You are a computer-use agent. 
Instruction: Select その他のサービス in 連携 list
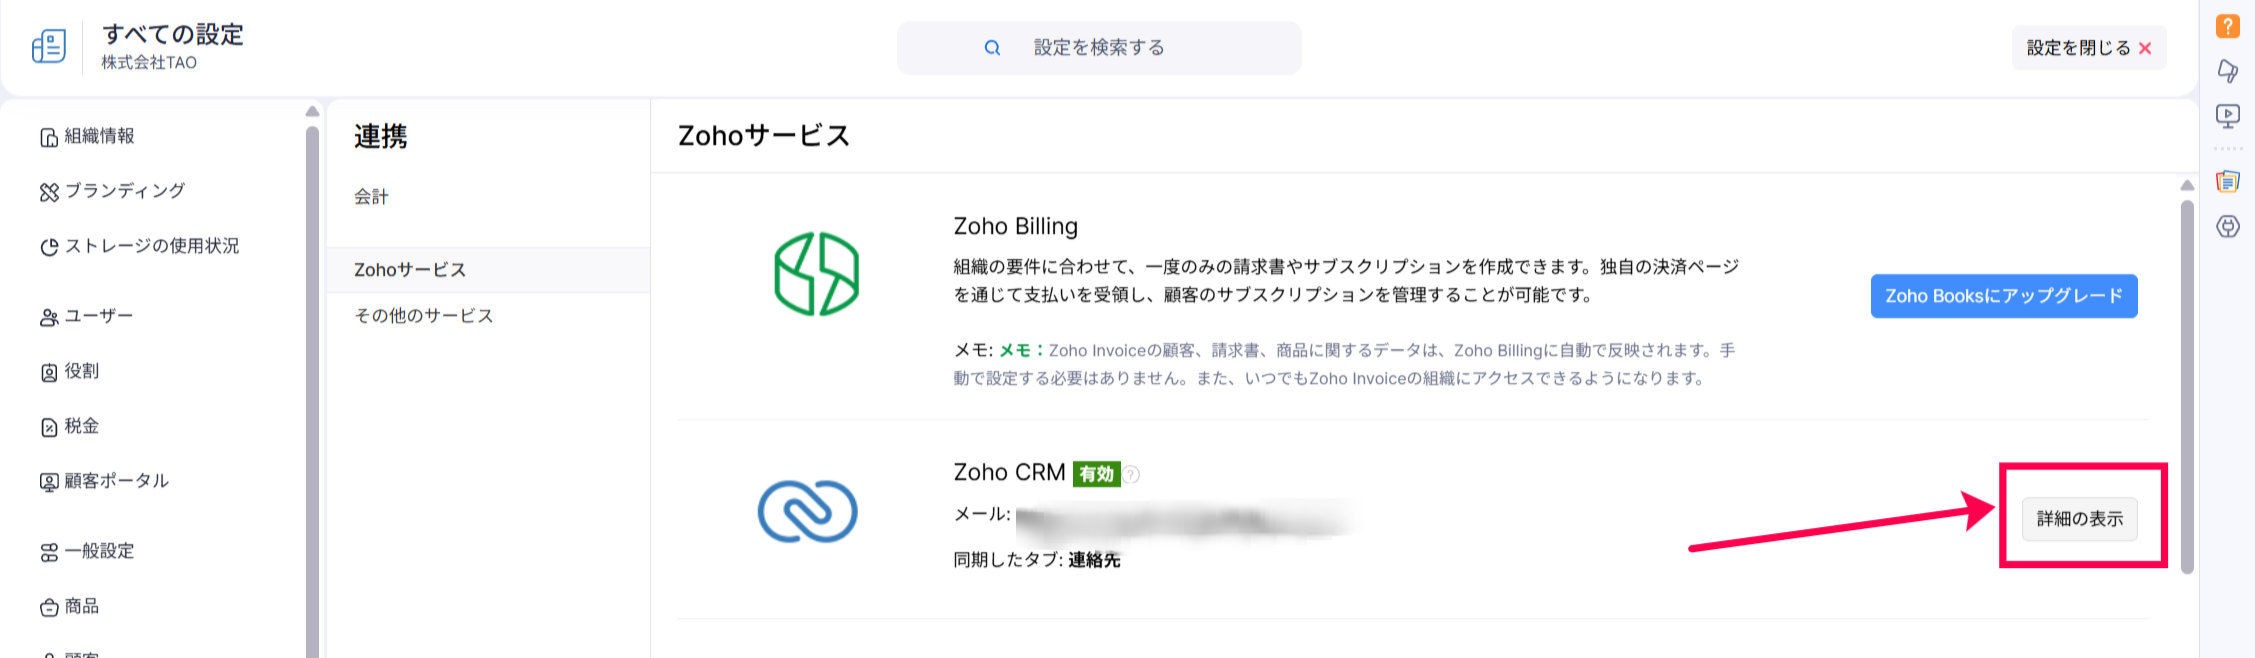[x=424, y=316]
